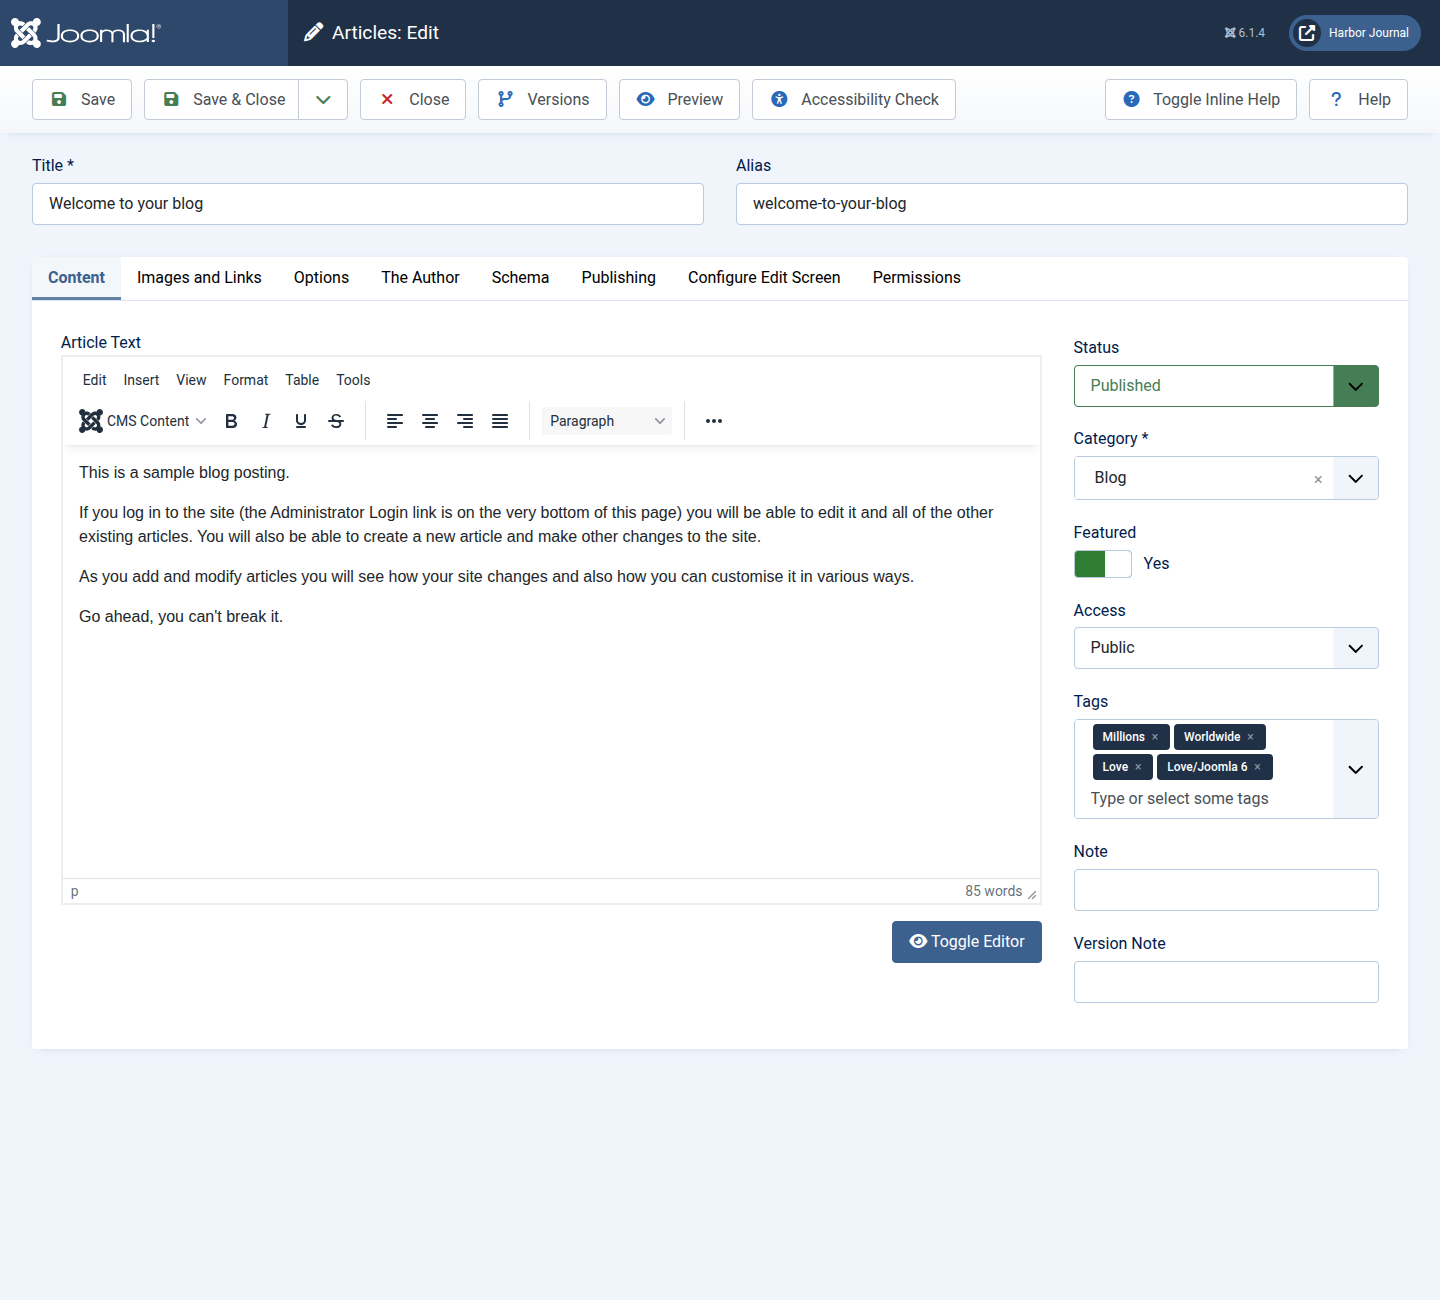The width and height of the screenshot is (1440, 1300).
Task: Open article Versions history
Action: click(542, 100)
